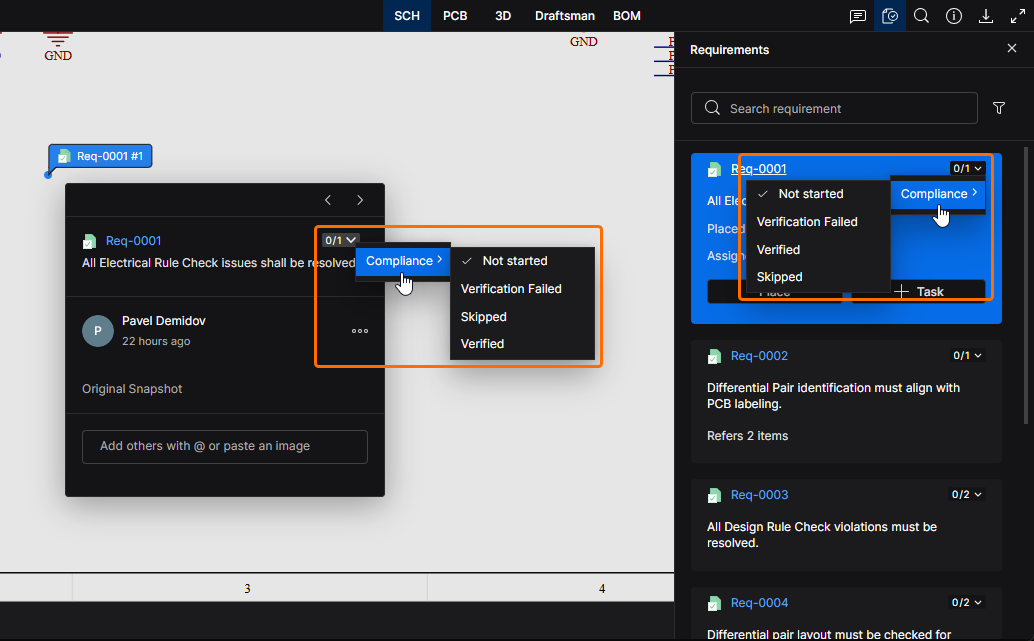The width and height of the screenshot is (1034, 641).
Task: Toggle the Requirements panel icon in toolbar
Action: 889,16
